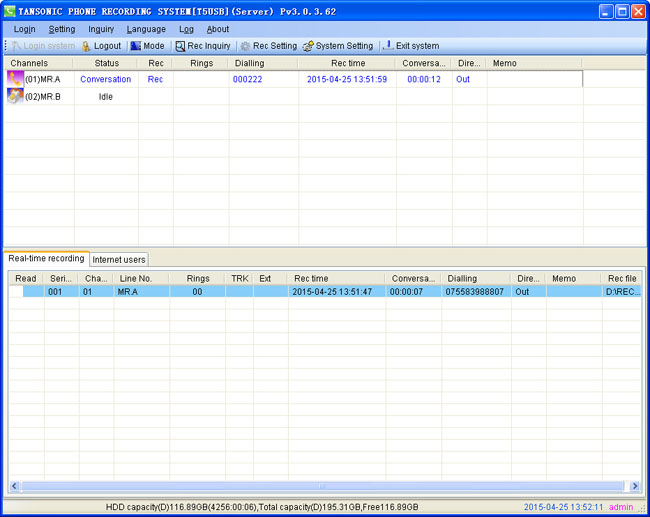The image size is (650, 517).
Task: Switch to the Internet users tab
Action: 119,260
